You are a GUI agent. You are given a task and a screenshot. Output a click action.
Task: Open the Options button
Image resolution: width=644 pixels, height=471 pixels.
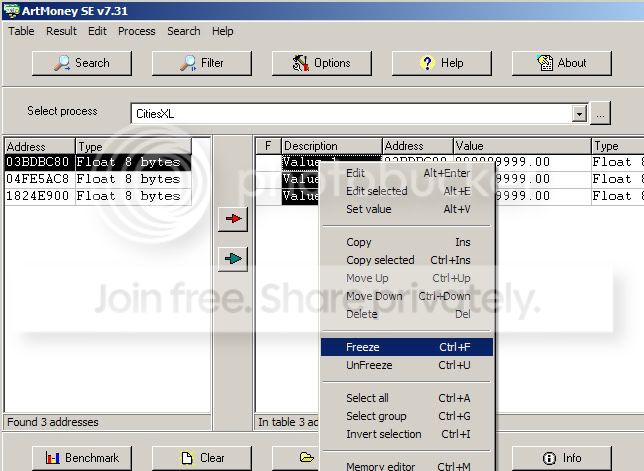point(322,63)
